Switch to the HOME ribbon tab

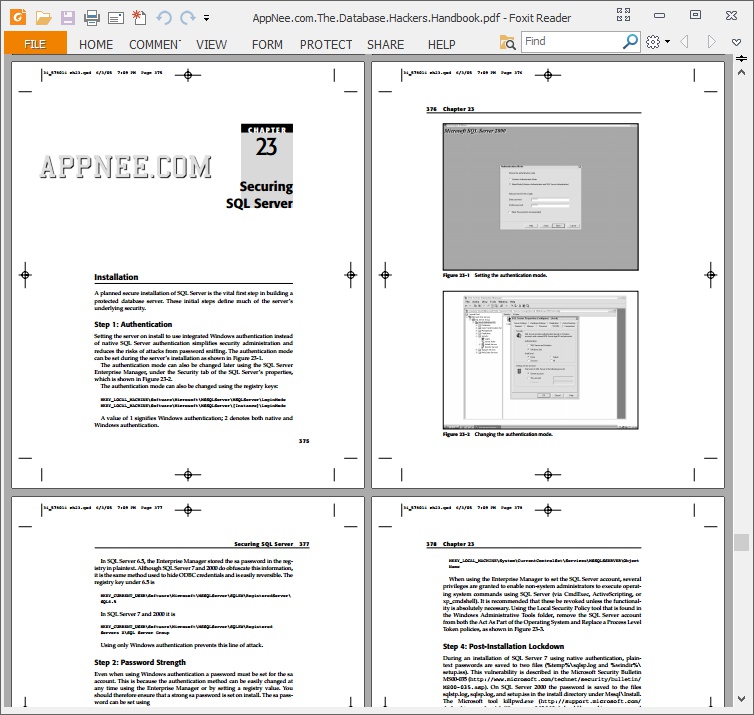96,45
